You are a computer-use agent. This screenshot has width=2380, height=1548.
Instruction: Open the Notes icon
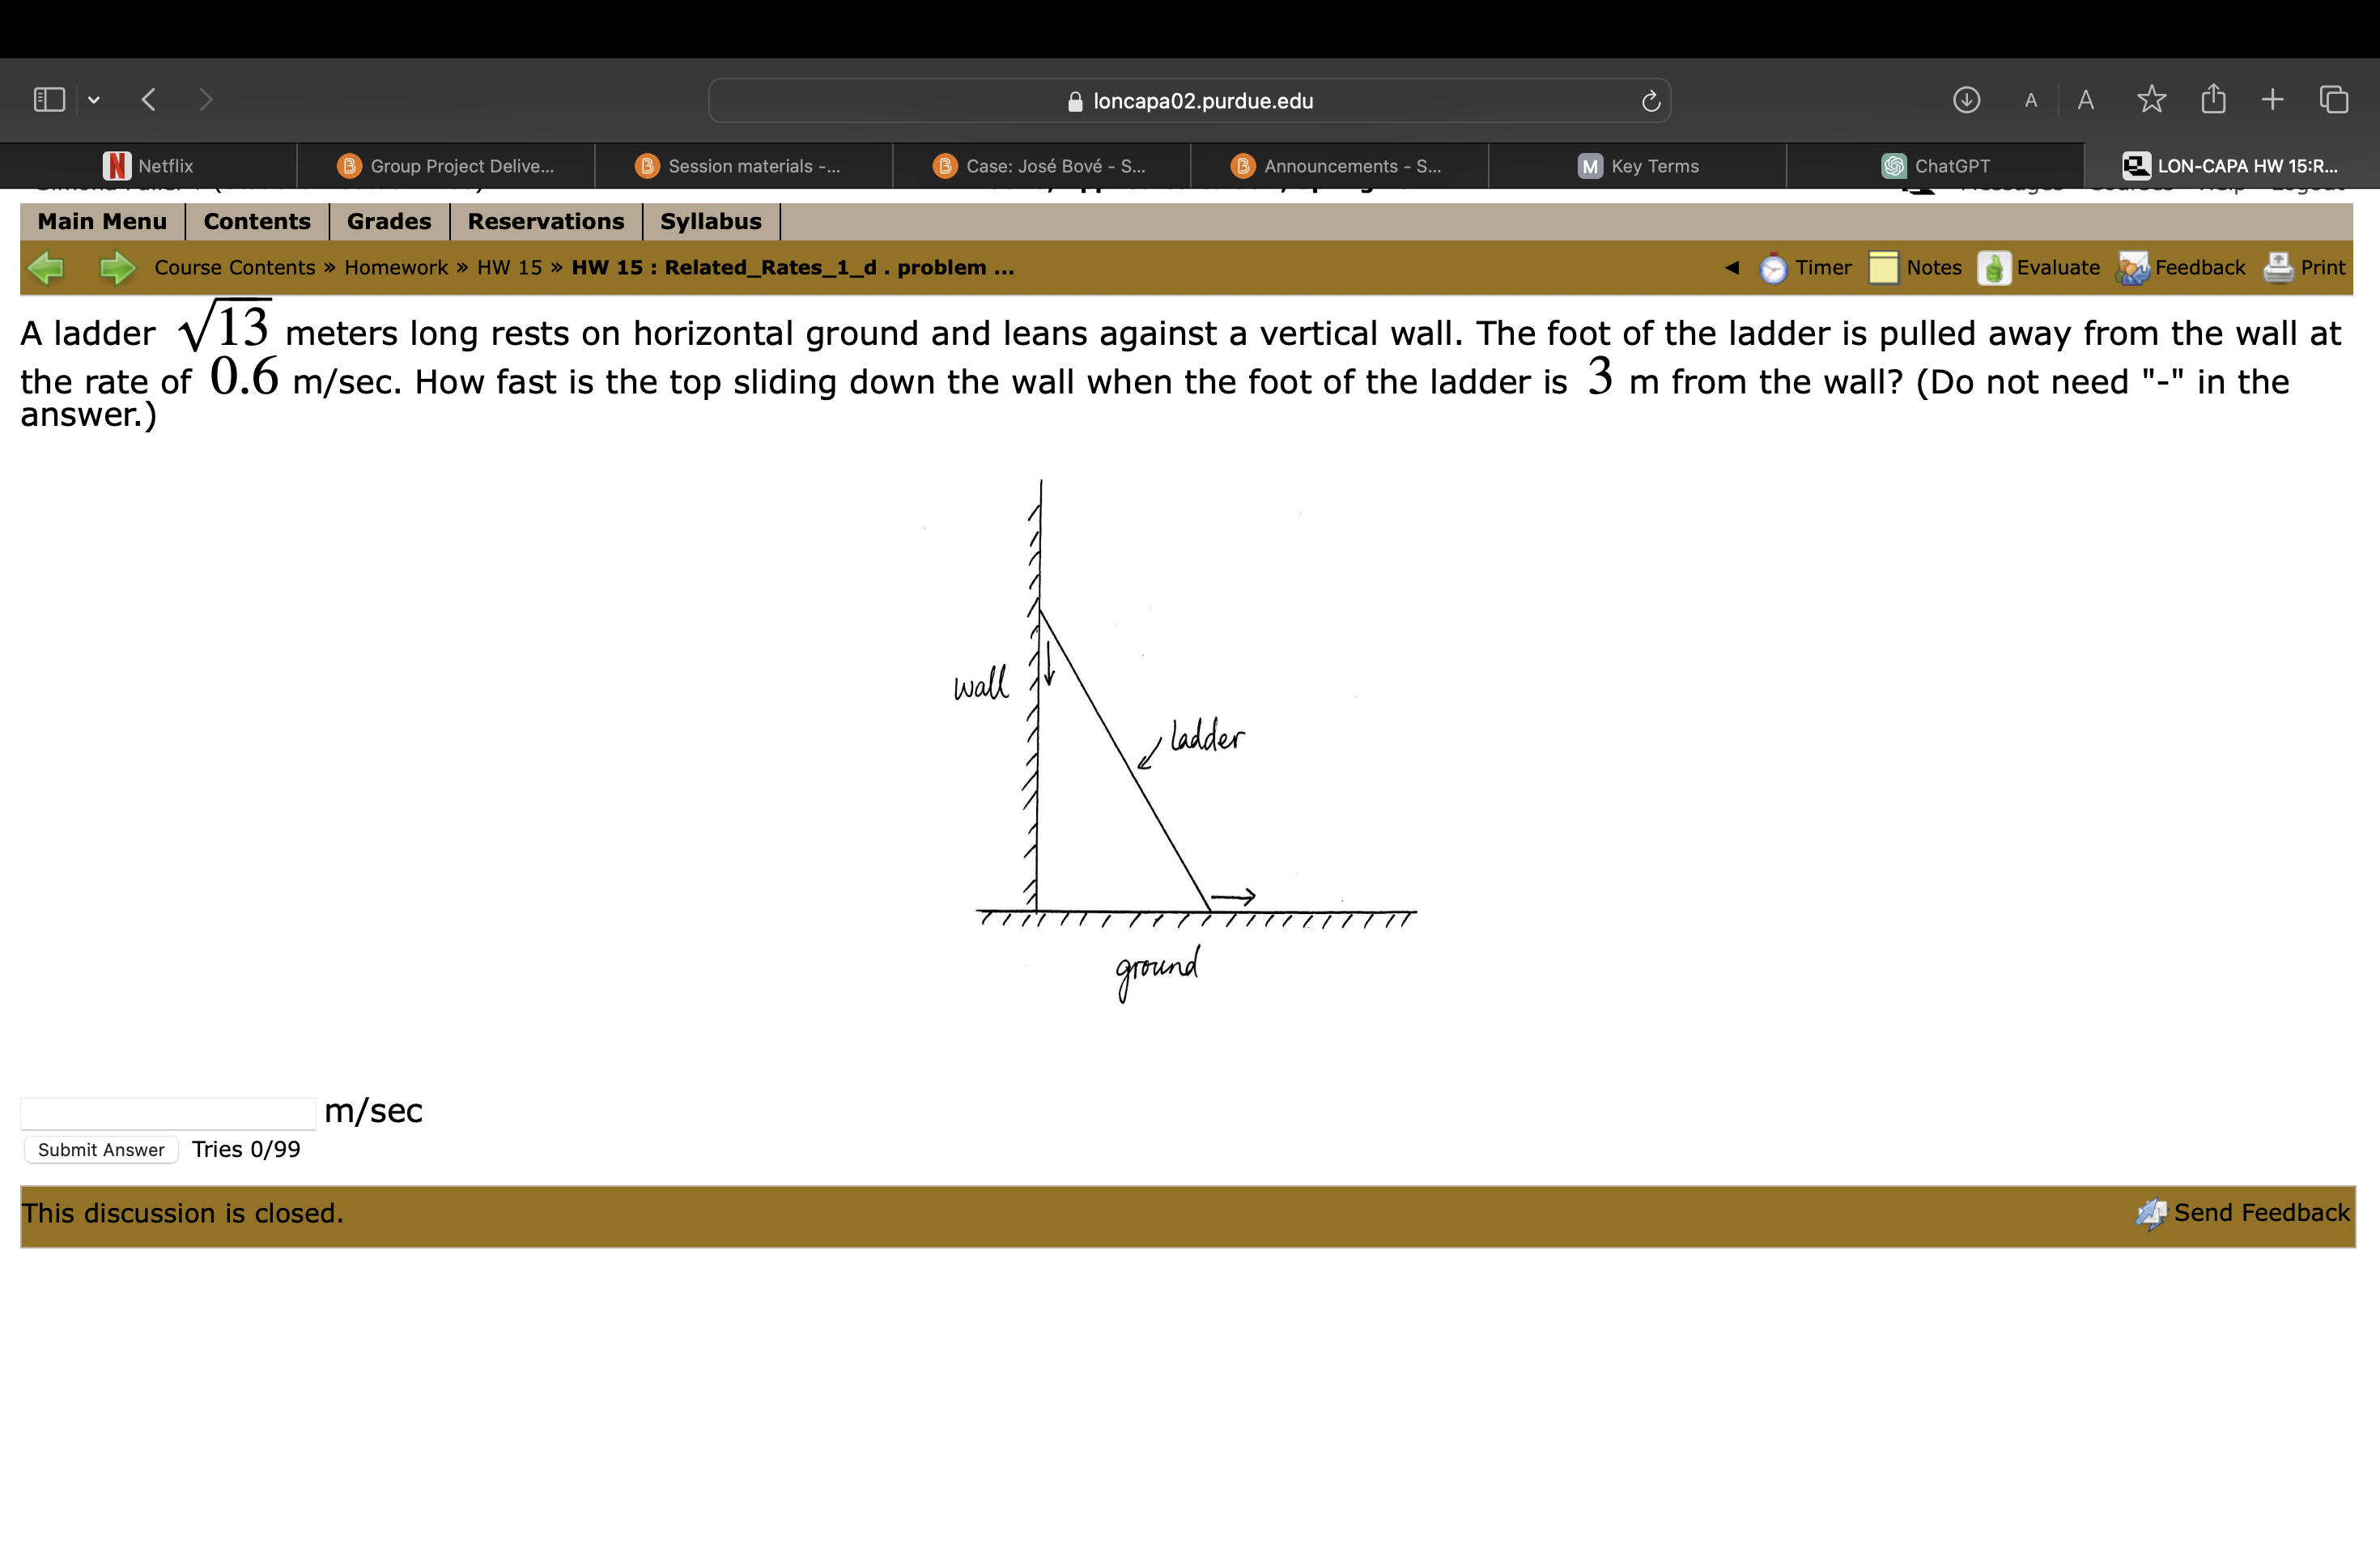click(x=1884, y=267)
